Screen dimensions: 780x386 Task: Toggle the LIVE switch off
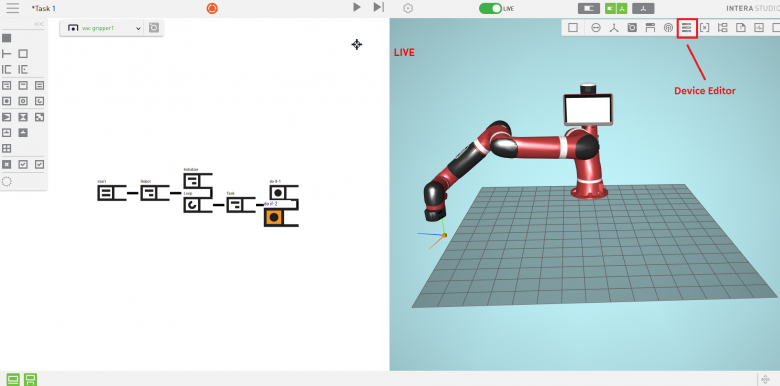490,8
